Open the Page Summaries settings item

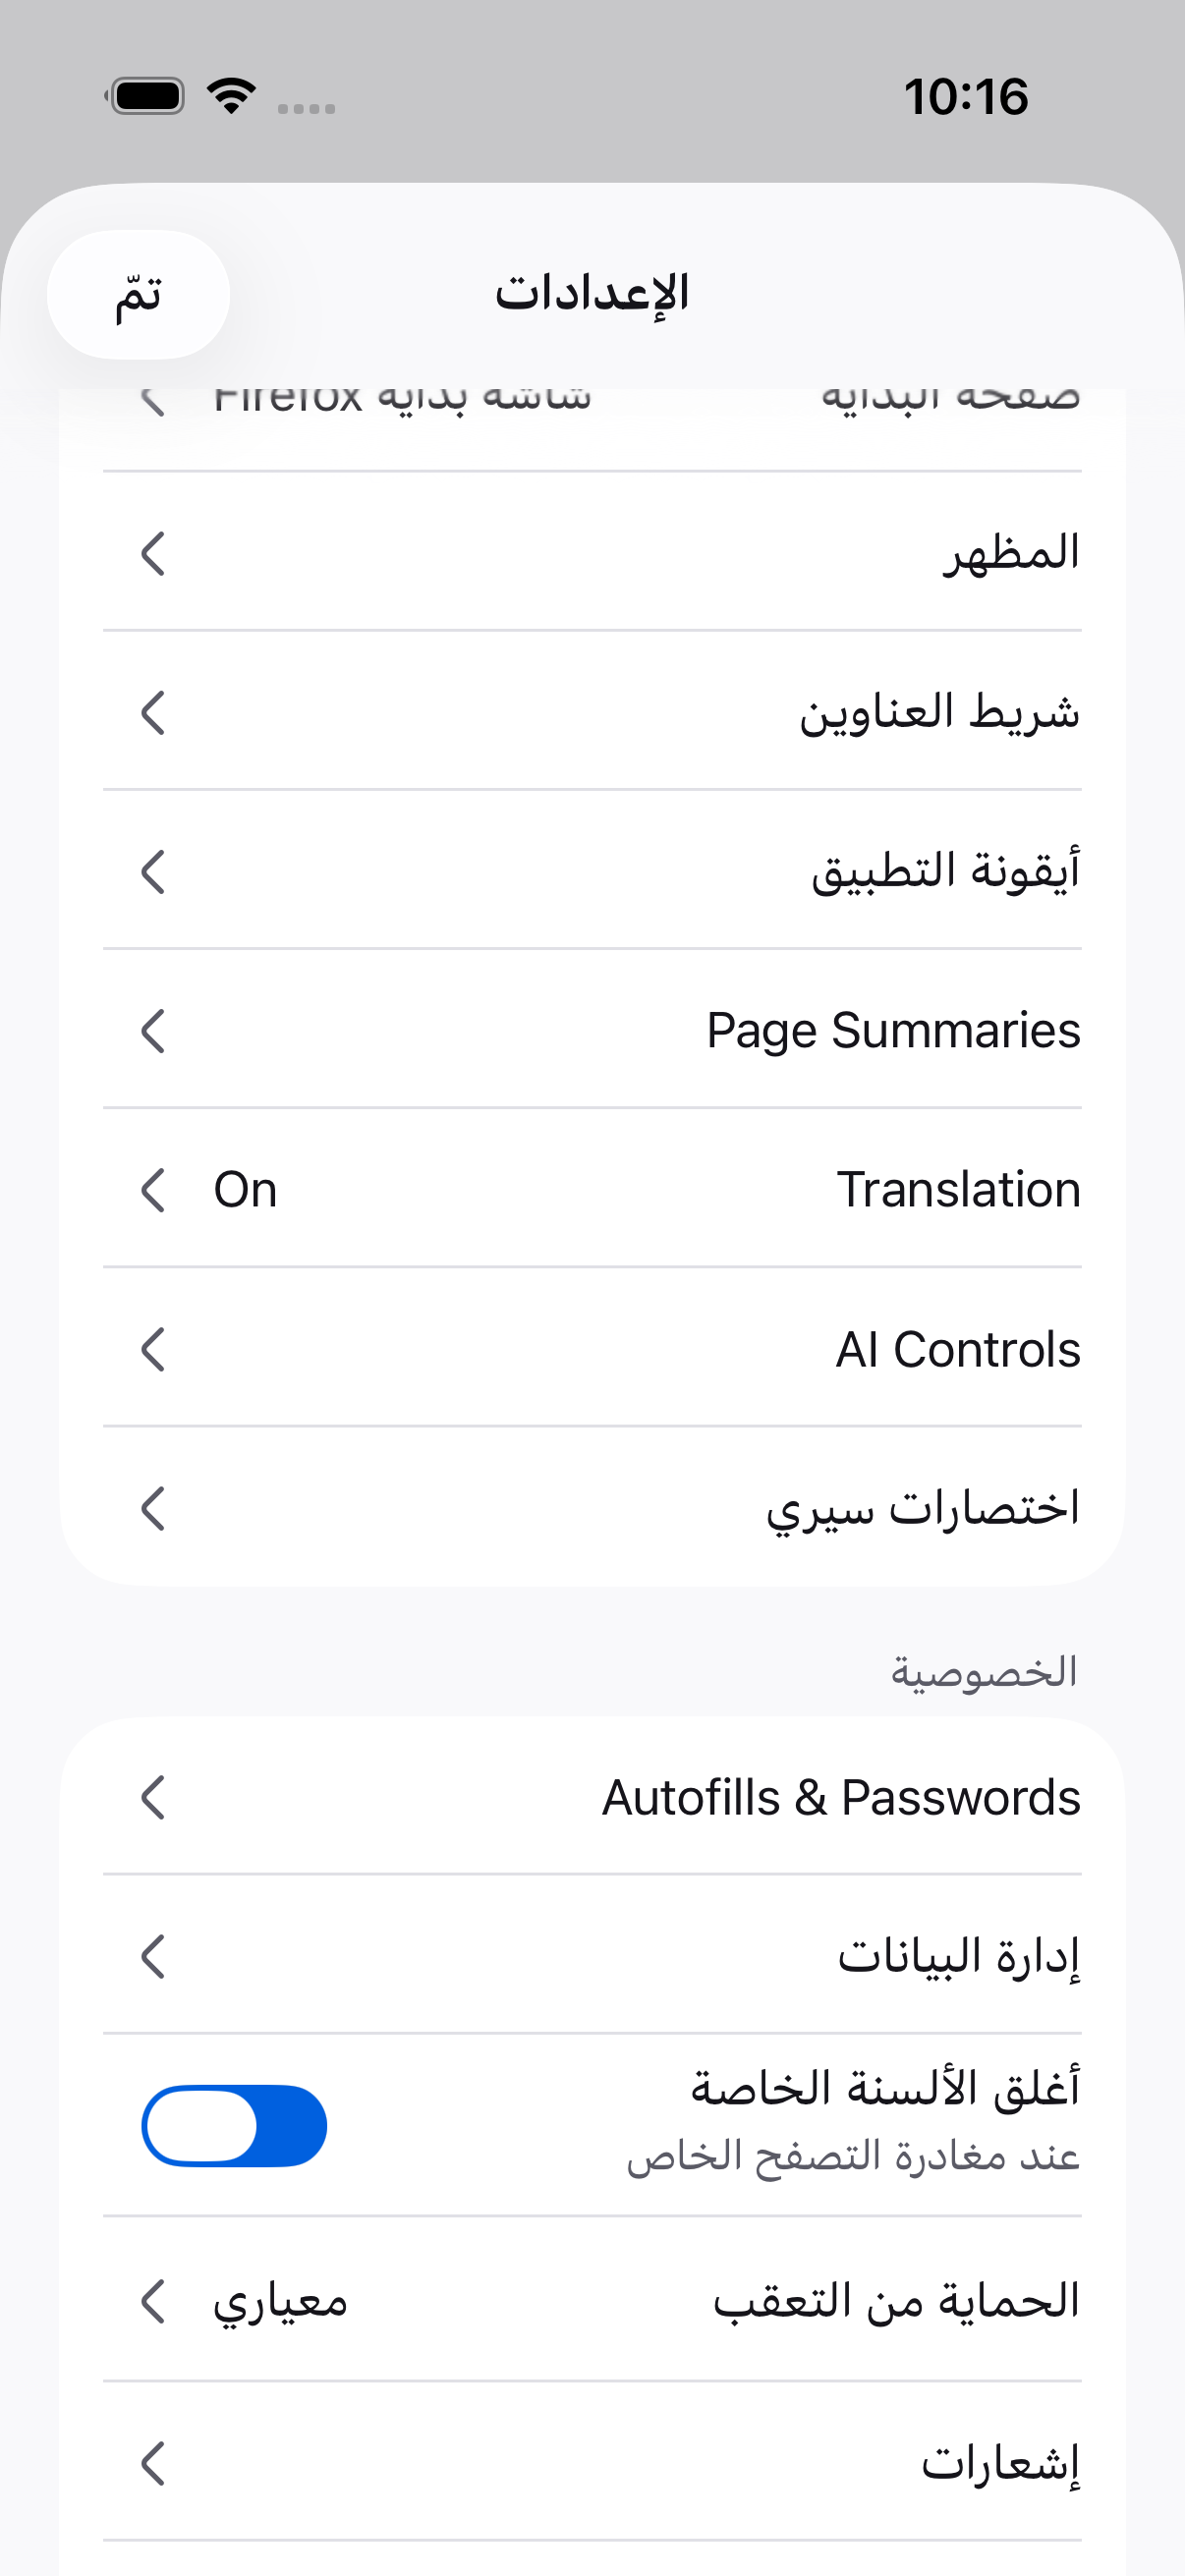pyautogui.click(x=592, y=1031)
